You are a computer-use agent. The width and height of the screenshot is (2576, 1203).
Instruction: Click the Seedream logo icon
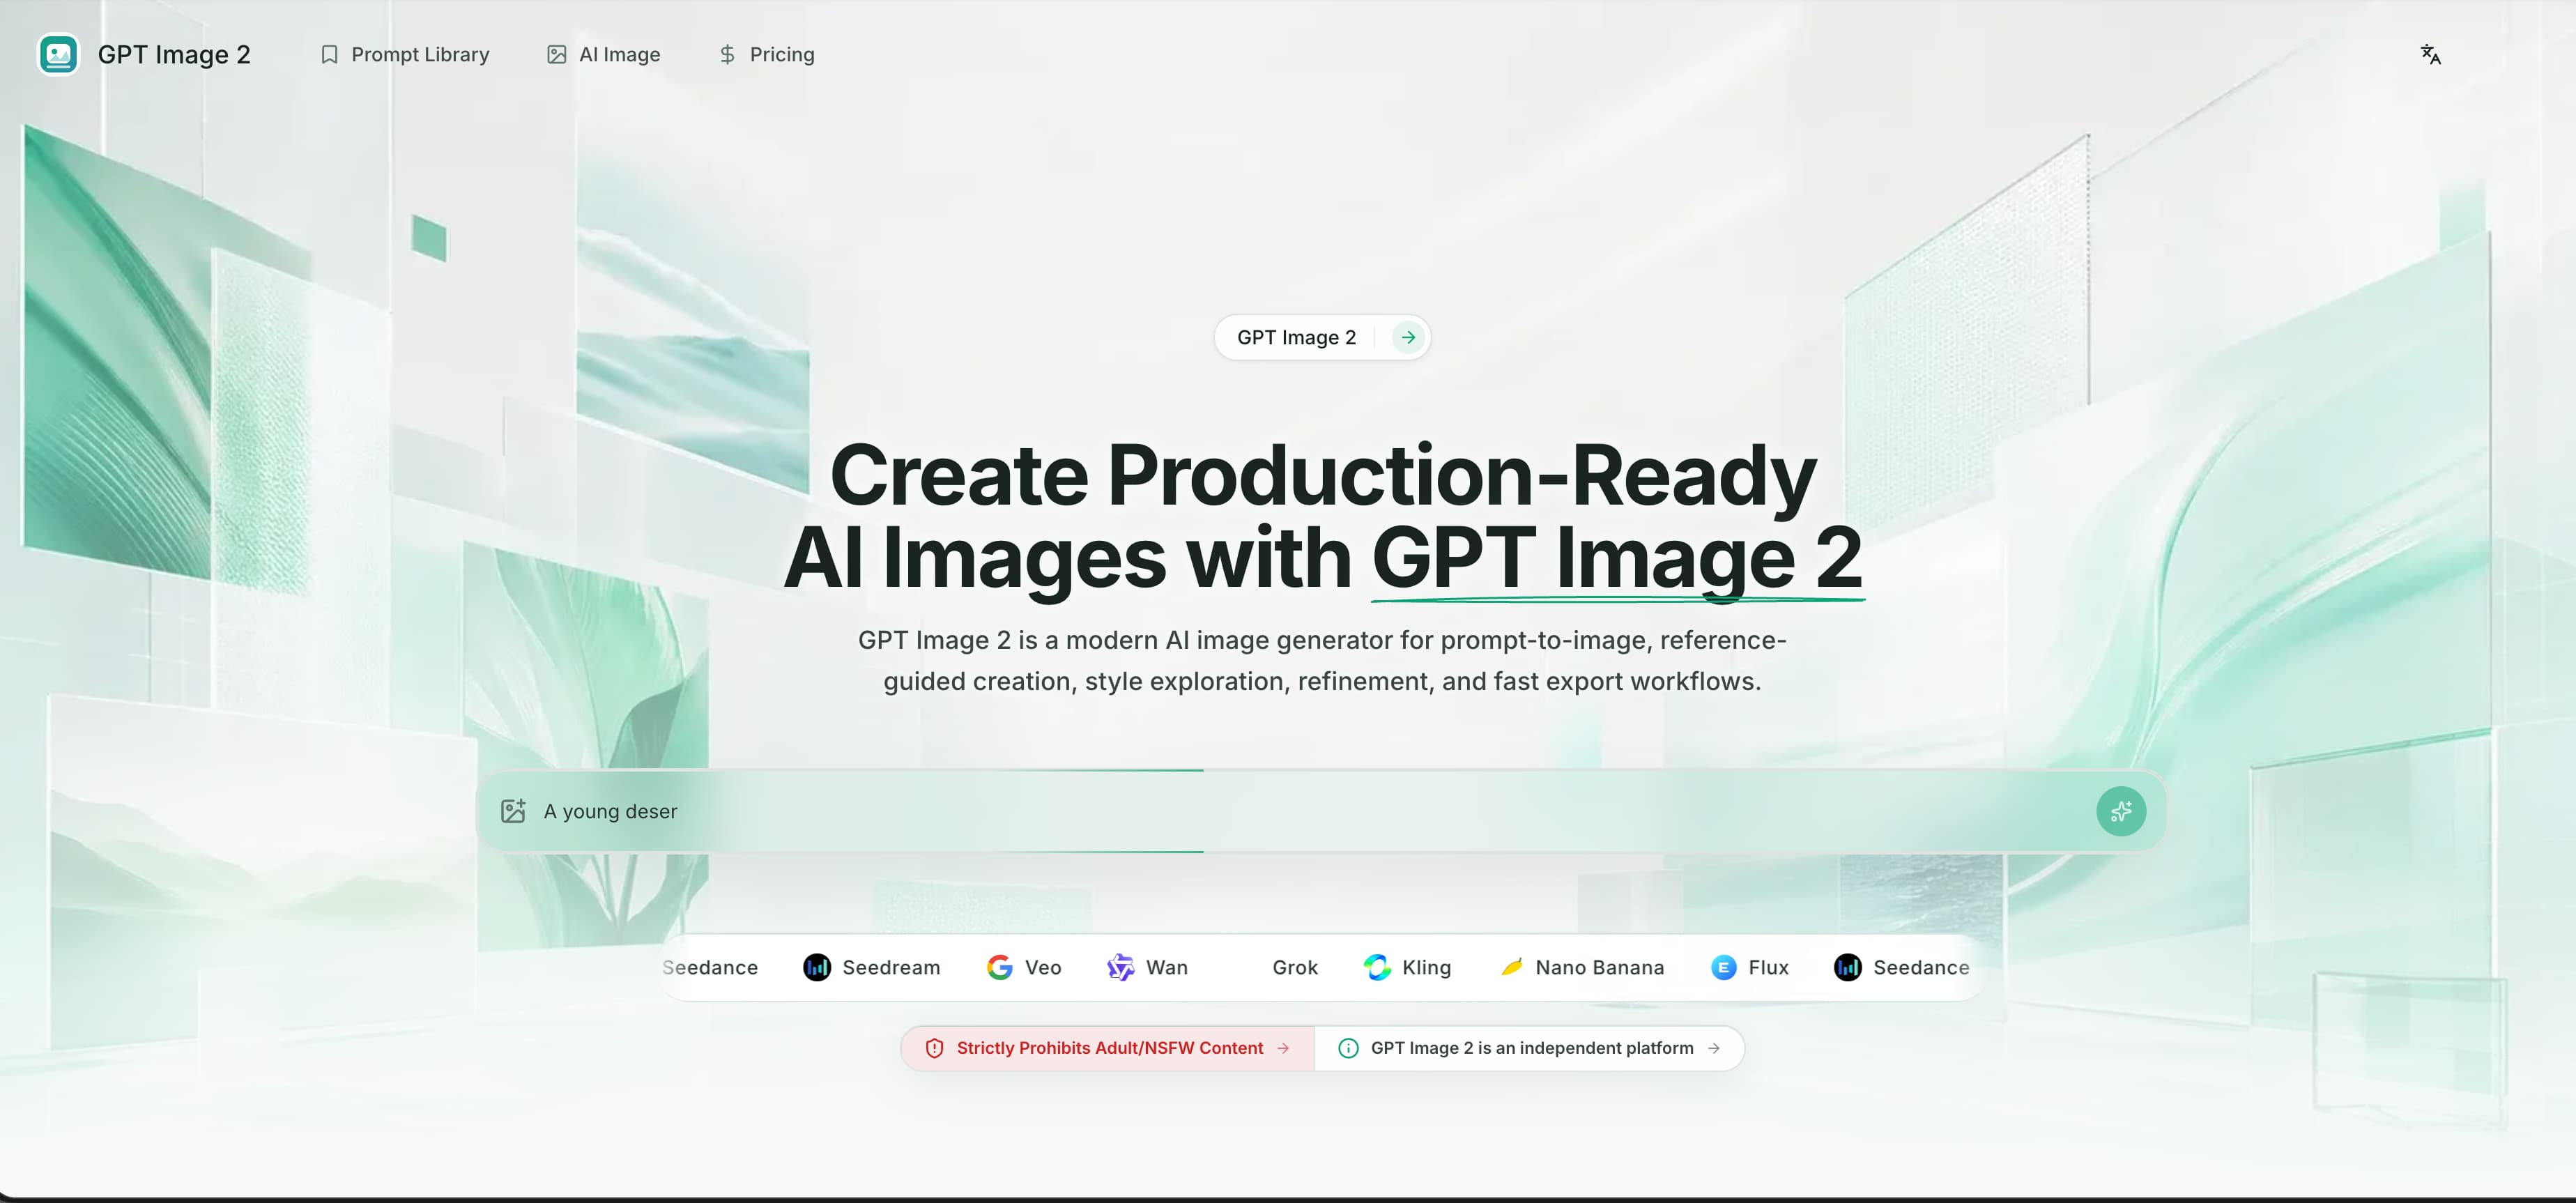817,967
